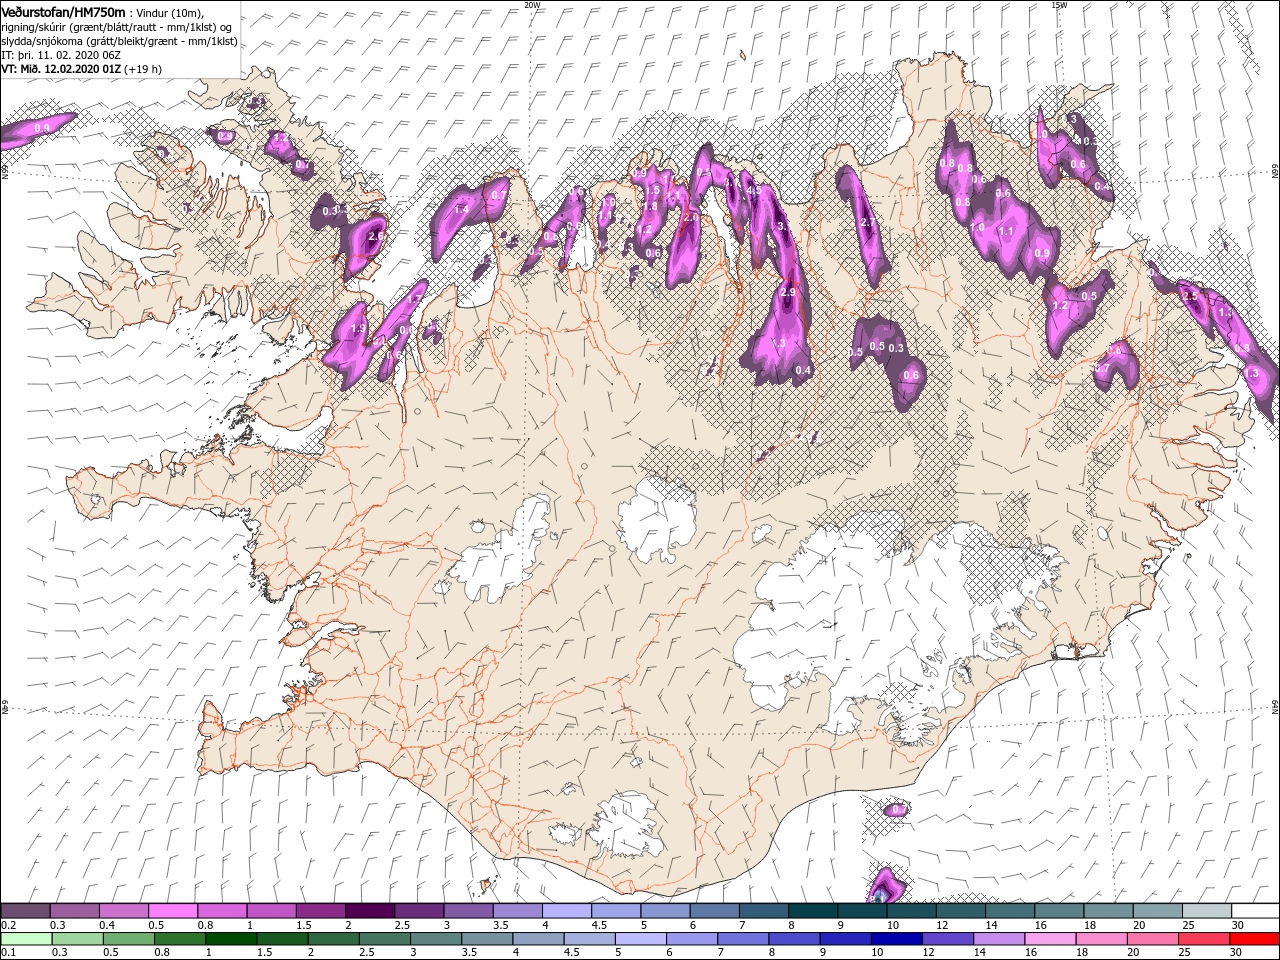This screenshot has height=960, width=1280.
Task: Pick bottom-row swatch between 2.5 and 3
Action: pyautogui.click(x=384, y=938)
